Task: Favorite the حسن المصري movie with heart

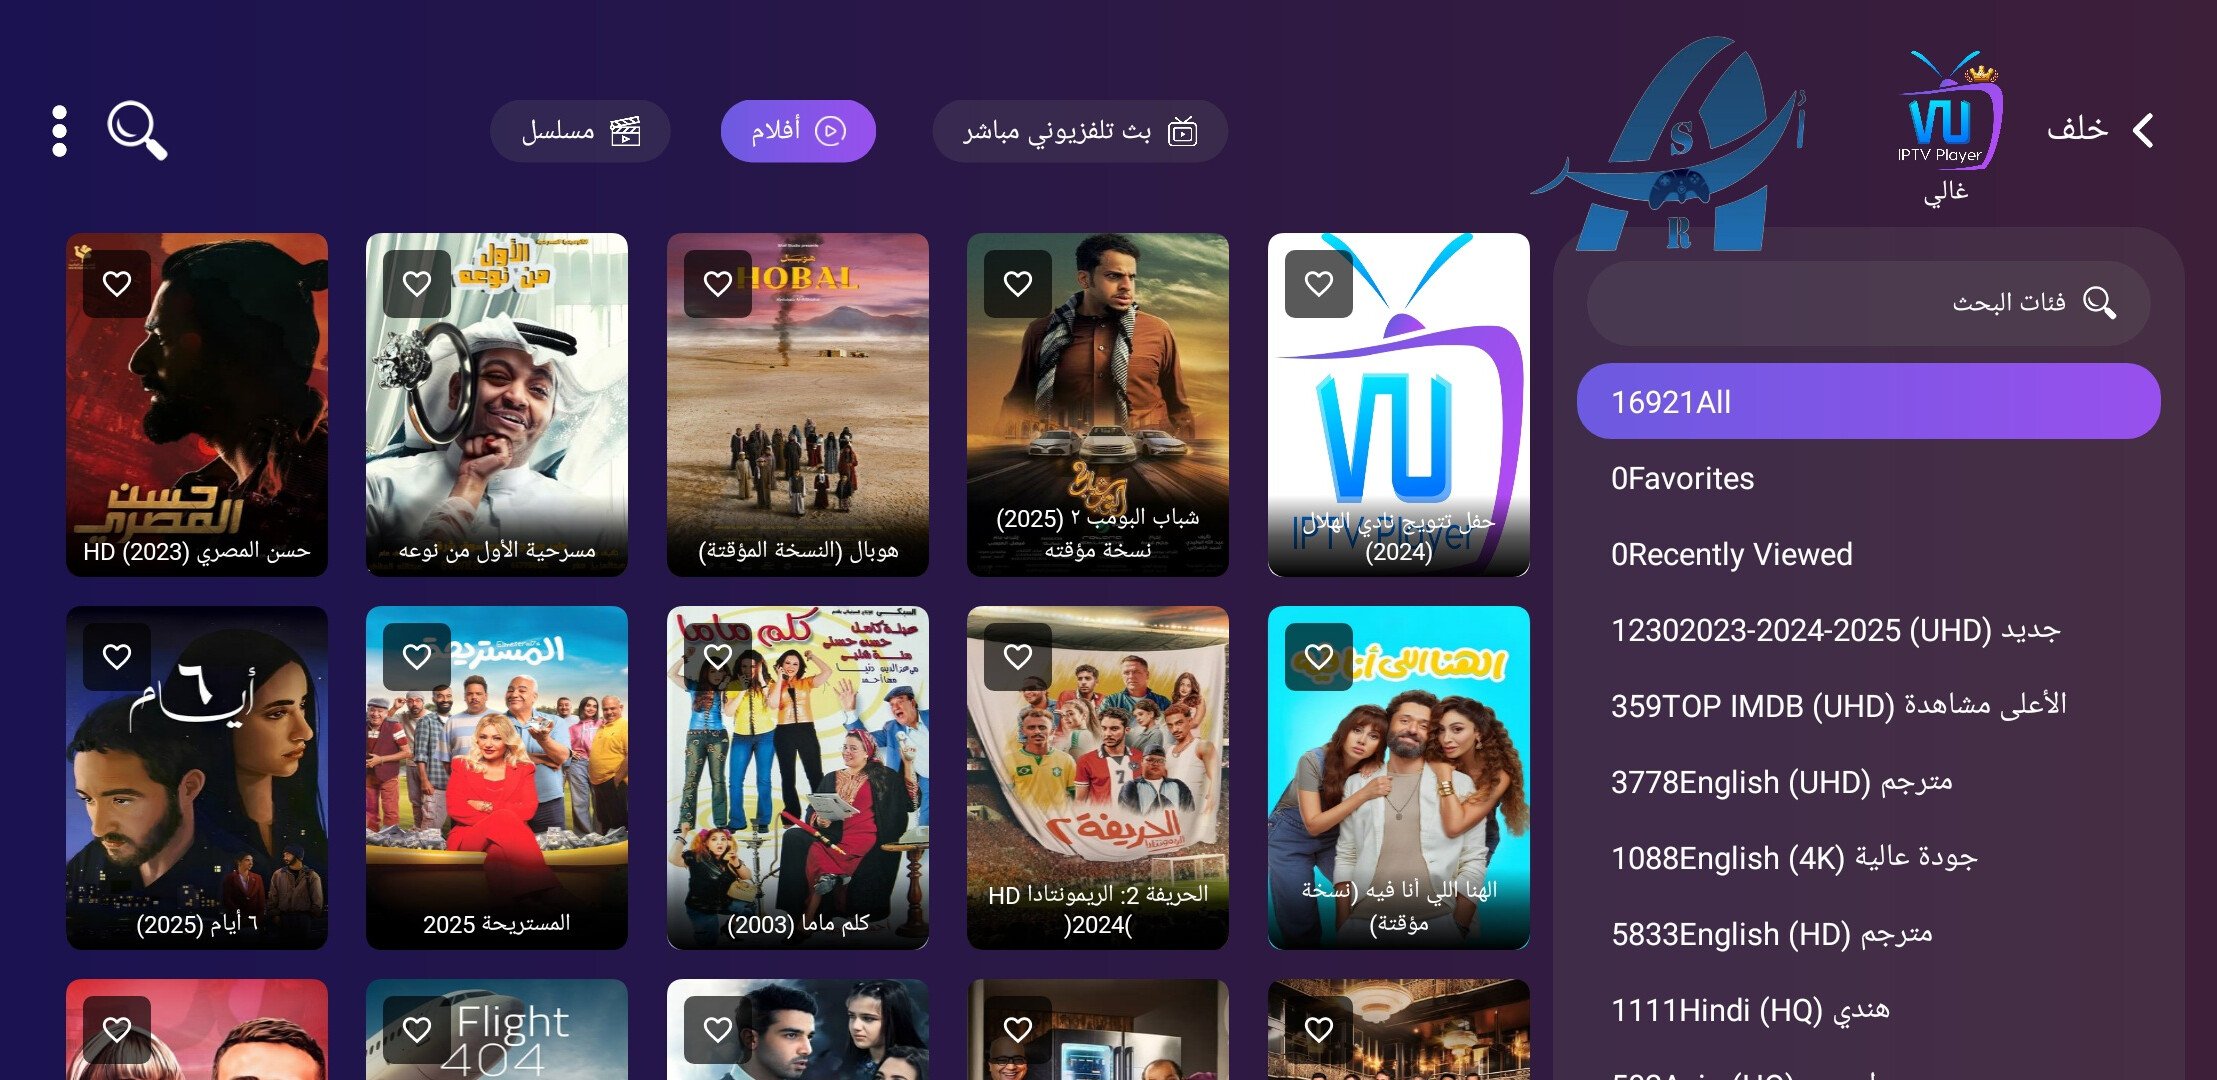Action: tap(117, 284)
